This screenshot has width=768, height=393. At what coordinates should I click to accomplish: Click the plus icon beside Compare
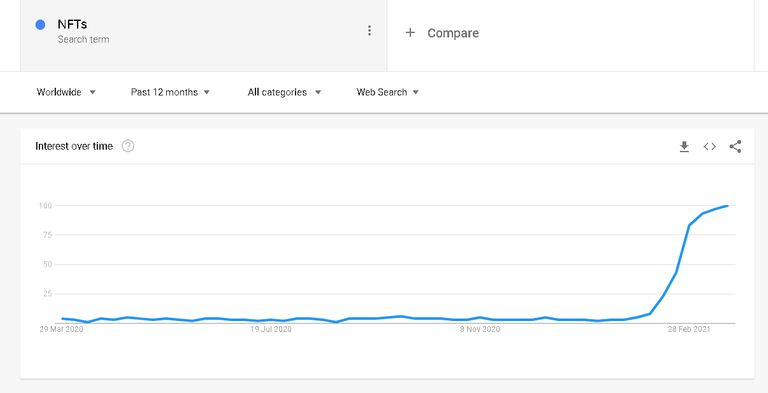pos(410,33)
